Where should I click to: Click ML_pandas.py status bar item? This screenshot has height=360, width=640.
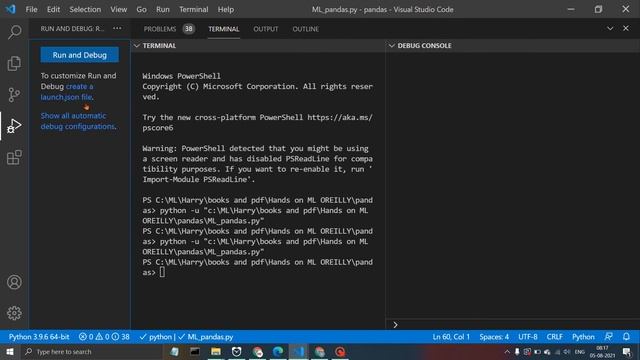click(x=206, y=337)
